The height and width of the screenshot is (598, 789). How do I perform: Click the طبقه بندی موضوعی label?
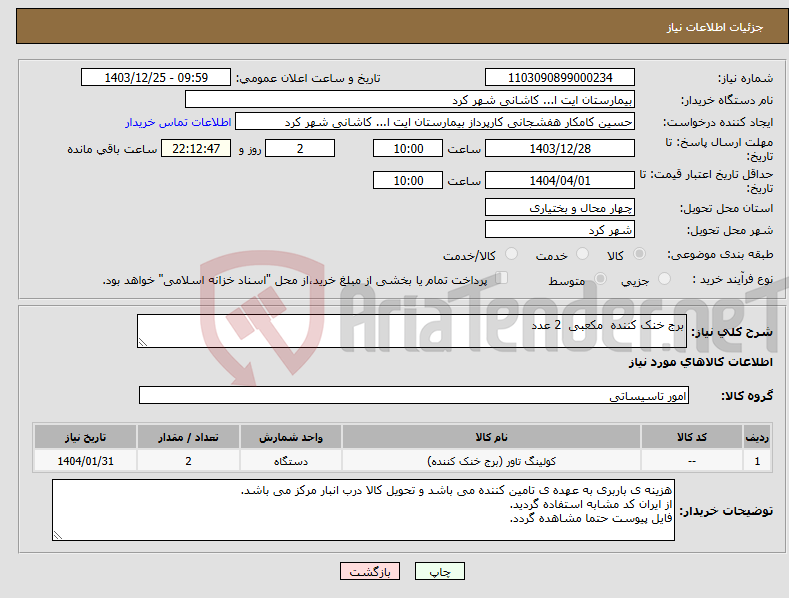[x=720, y=254]
